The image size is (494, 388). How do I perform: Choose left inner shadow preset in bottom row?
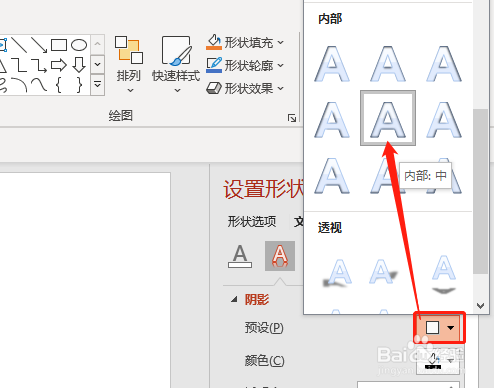tap(332, 175)
